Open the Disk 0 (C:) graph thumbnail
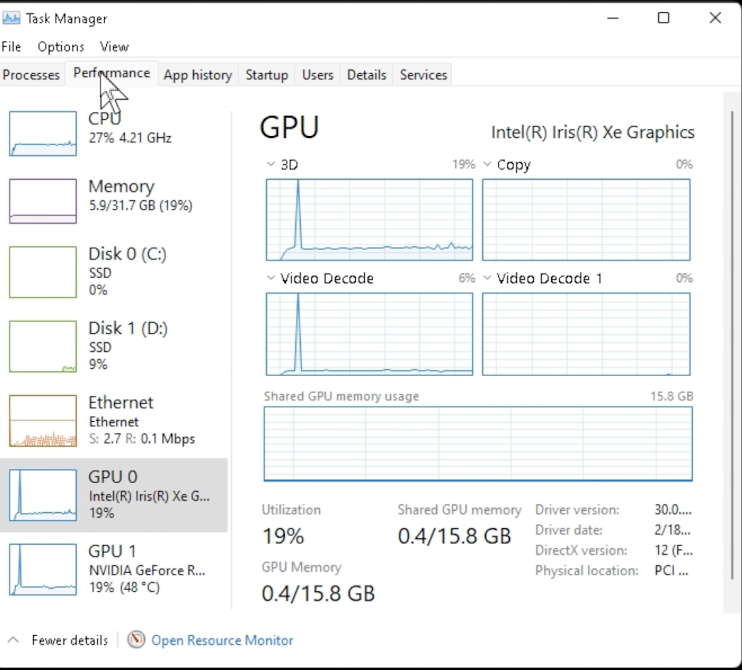The width and height of the screenshot is (742, 670). pos(42,271)
